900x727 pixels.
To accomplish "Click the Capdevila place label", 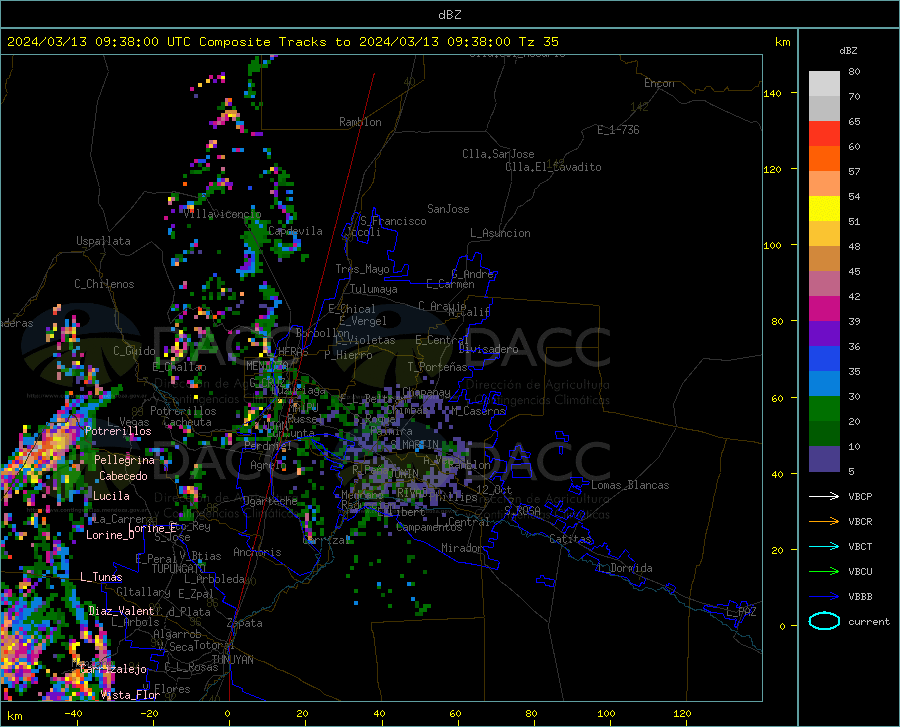I will (295, 231).
